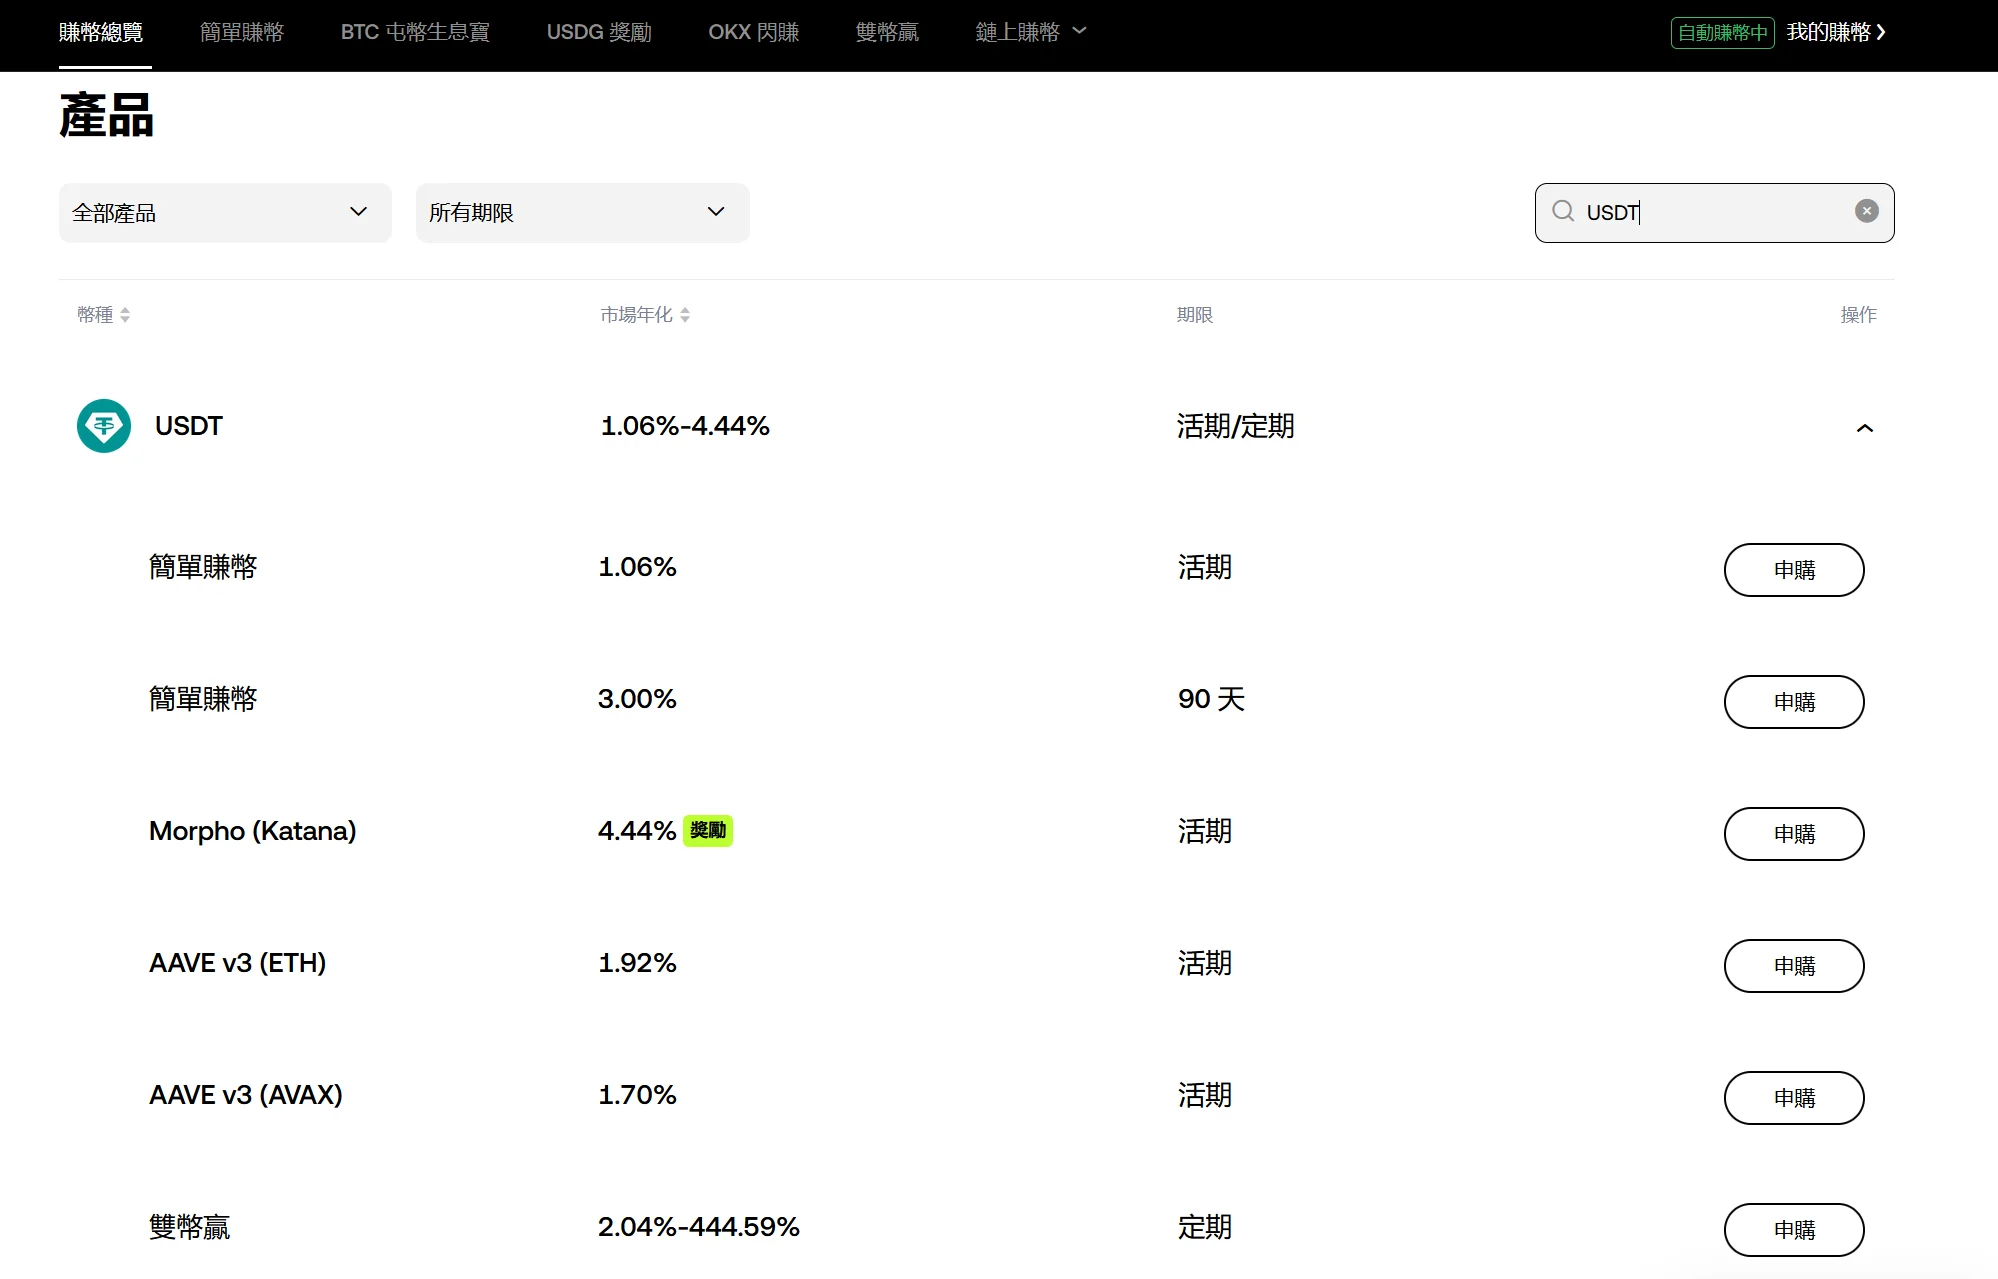Click the Morpho (Katana) product name
Image resolution: width=1998 pixels, height=1279 pixels.
[253, 831]
